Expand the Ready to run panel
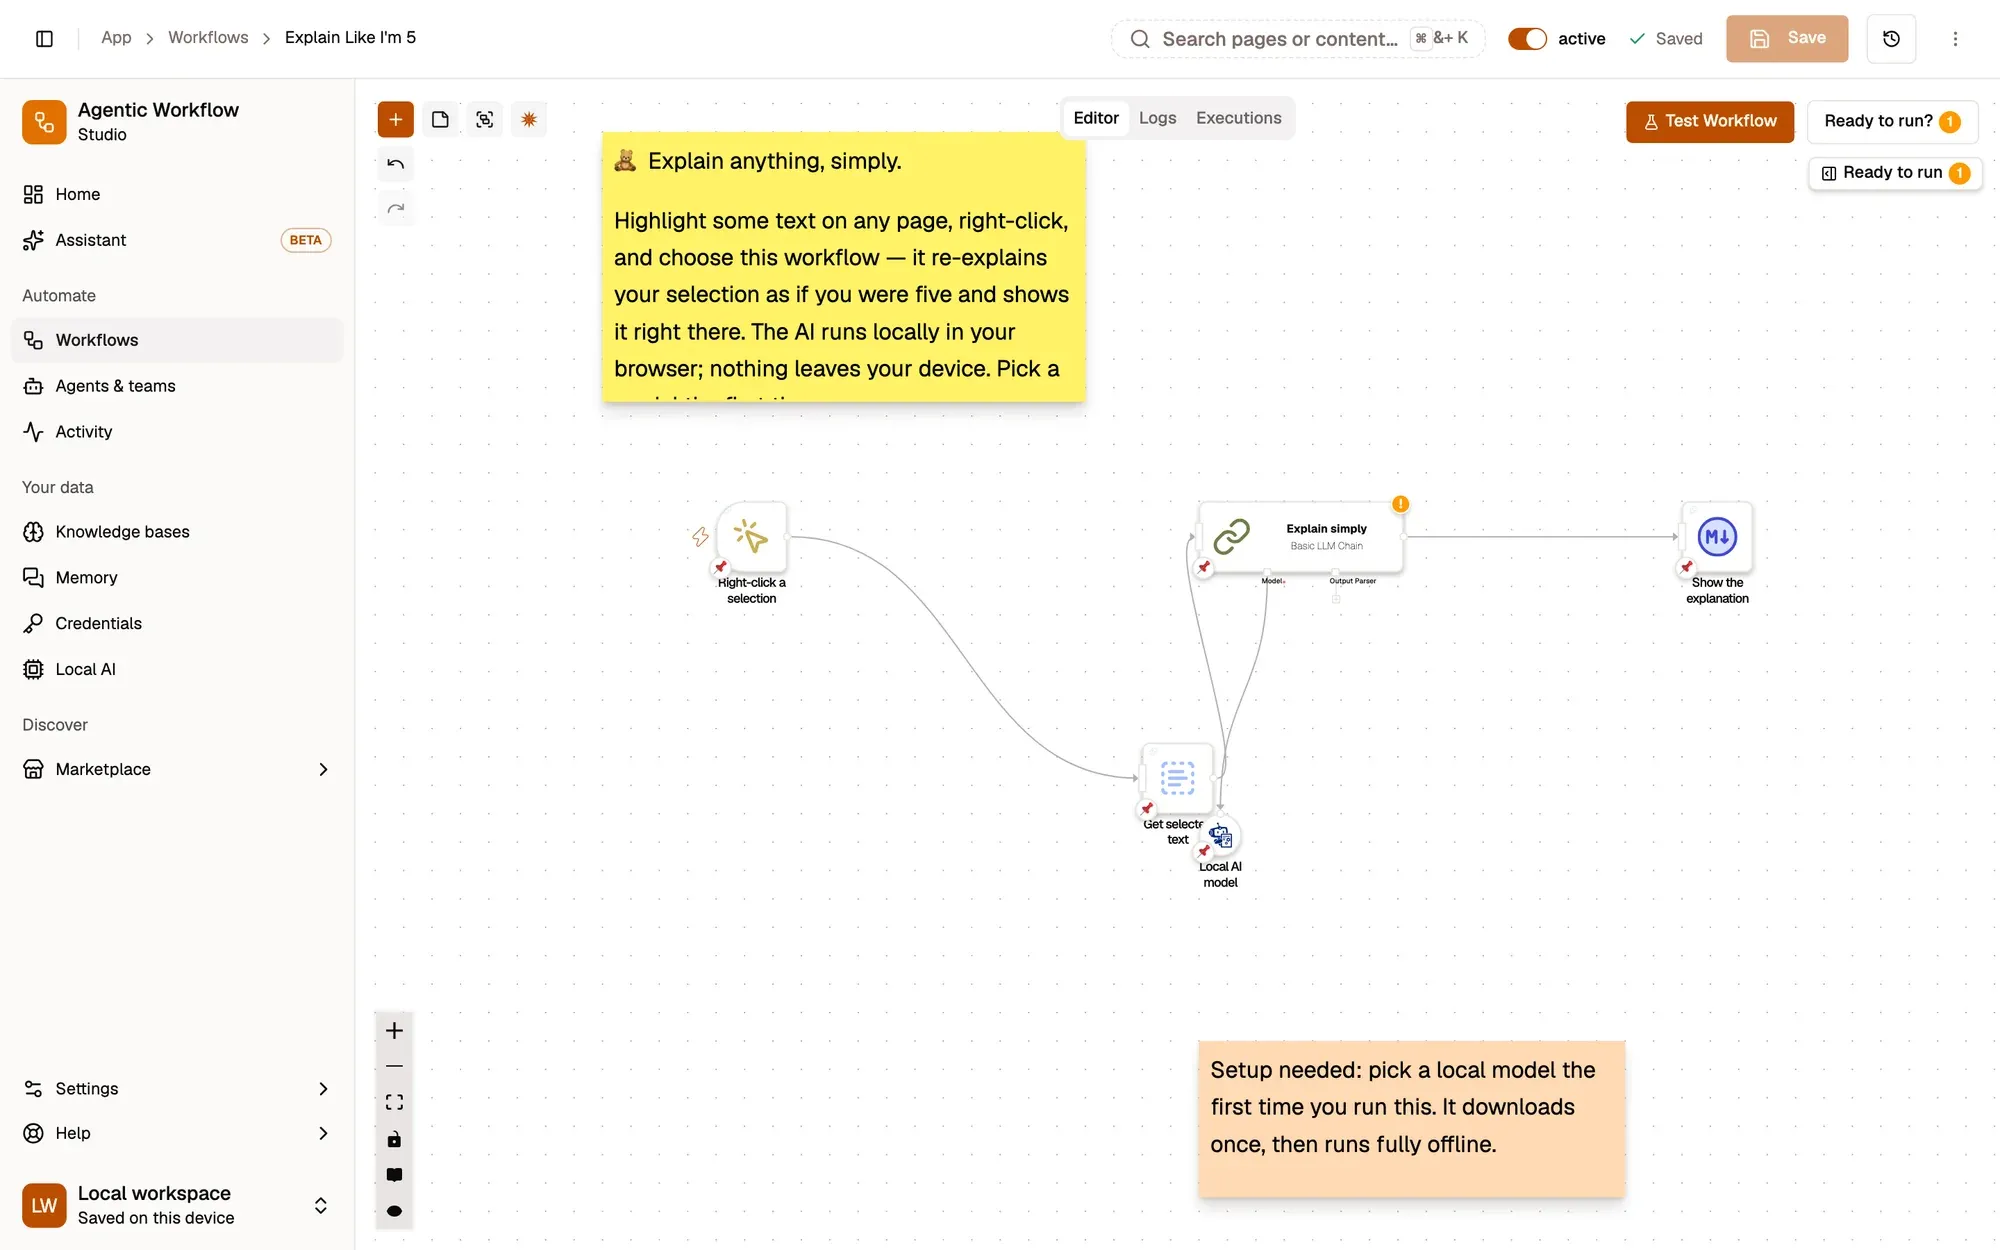 [1895, 173]
